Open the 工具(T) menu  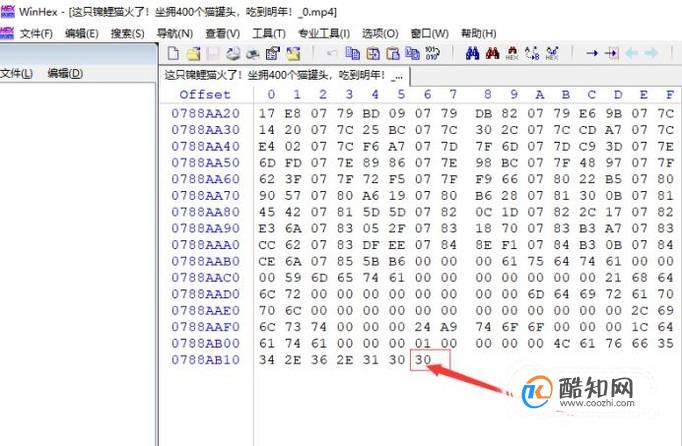[x=269, y=34]
